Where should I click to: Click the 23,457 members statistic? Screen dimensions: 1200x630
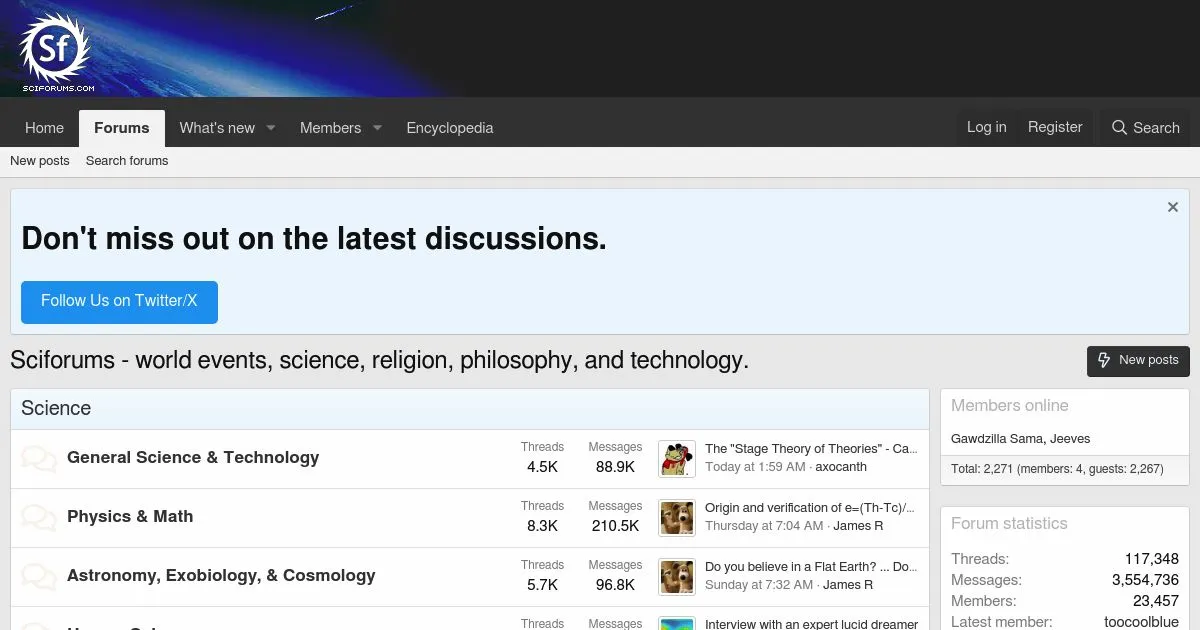(x=1156, y=601)
